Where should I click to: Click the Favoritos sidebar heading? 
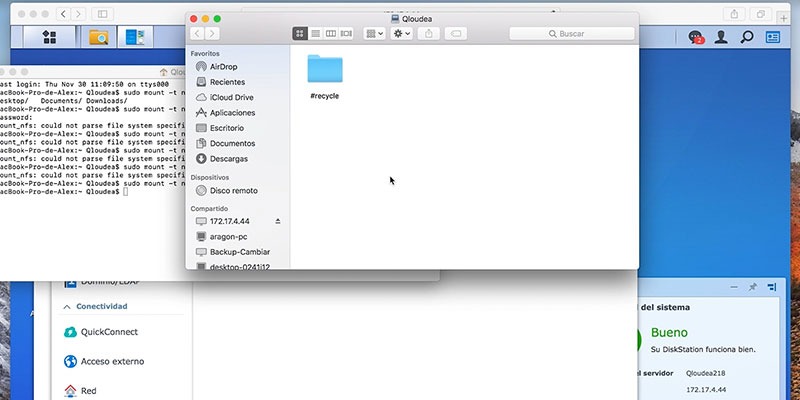click(x=205, y=54)
